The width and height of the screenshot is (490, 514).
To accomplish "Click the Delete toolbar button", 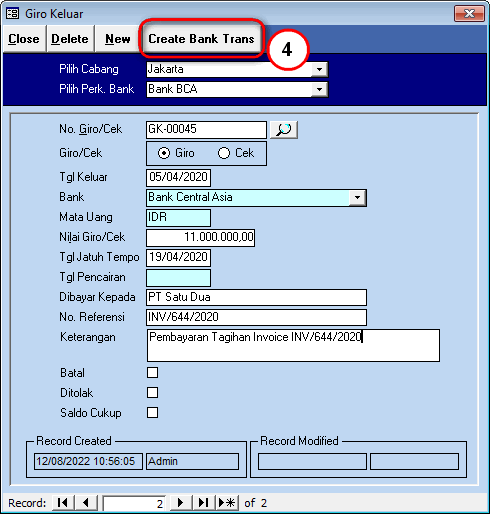I will tap(70, 39).
